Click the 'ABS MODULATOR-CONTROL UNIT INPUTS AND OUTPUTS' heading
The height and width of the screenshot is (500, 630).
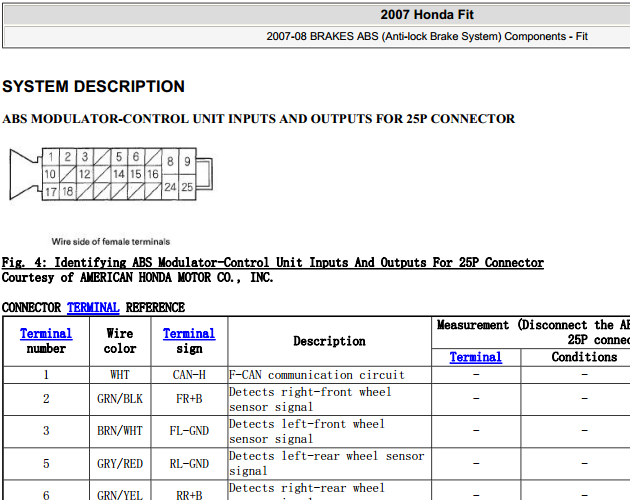click(258, 119)
